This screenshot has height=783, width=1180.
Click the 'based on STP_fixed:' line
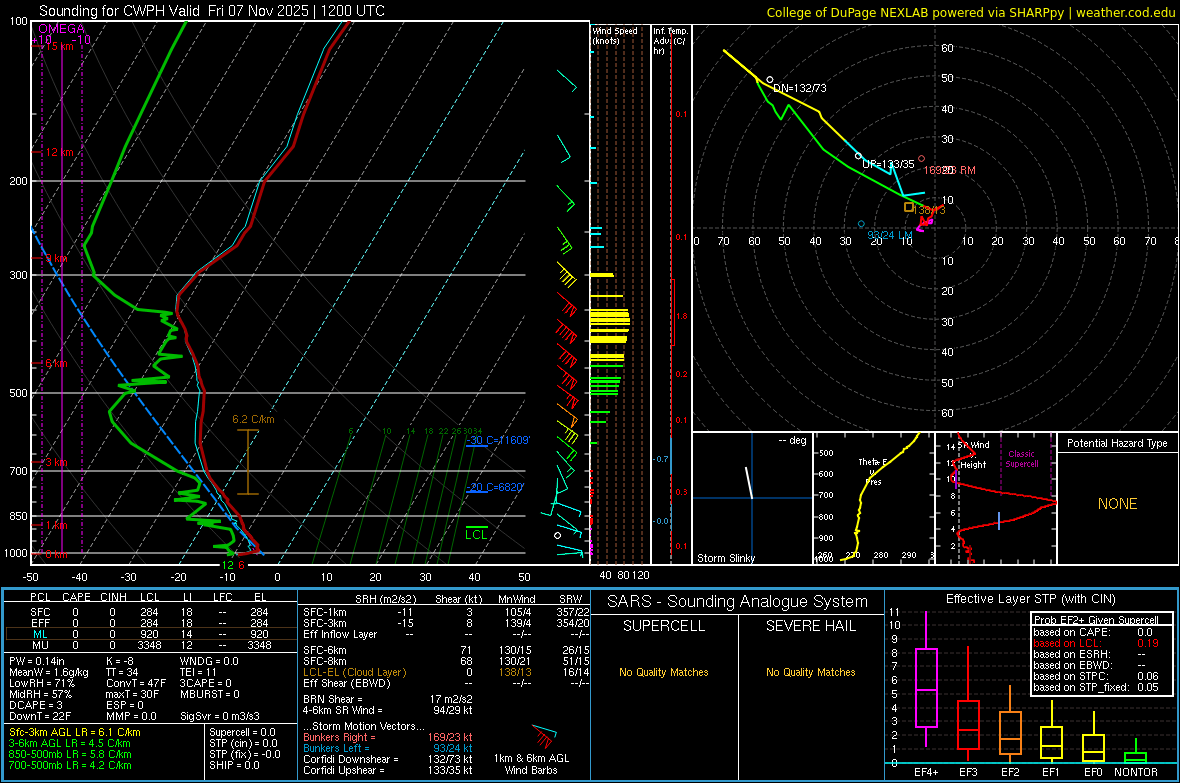point(1096,687)
